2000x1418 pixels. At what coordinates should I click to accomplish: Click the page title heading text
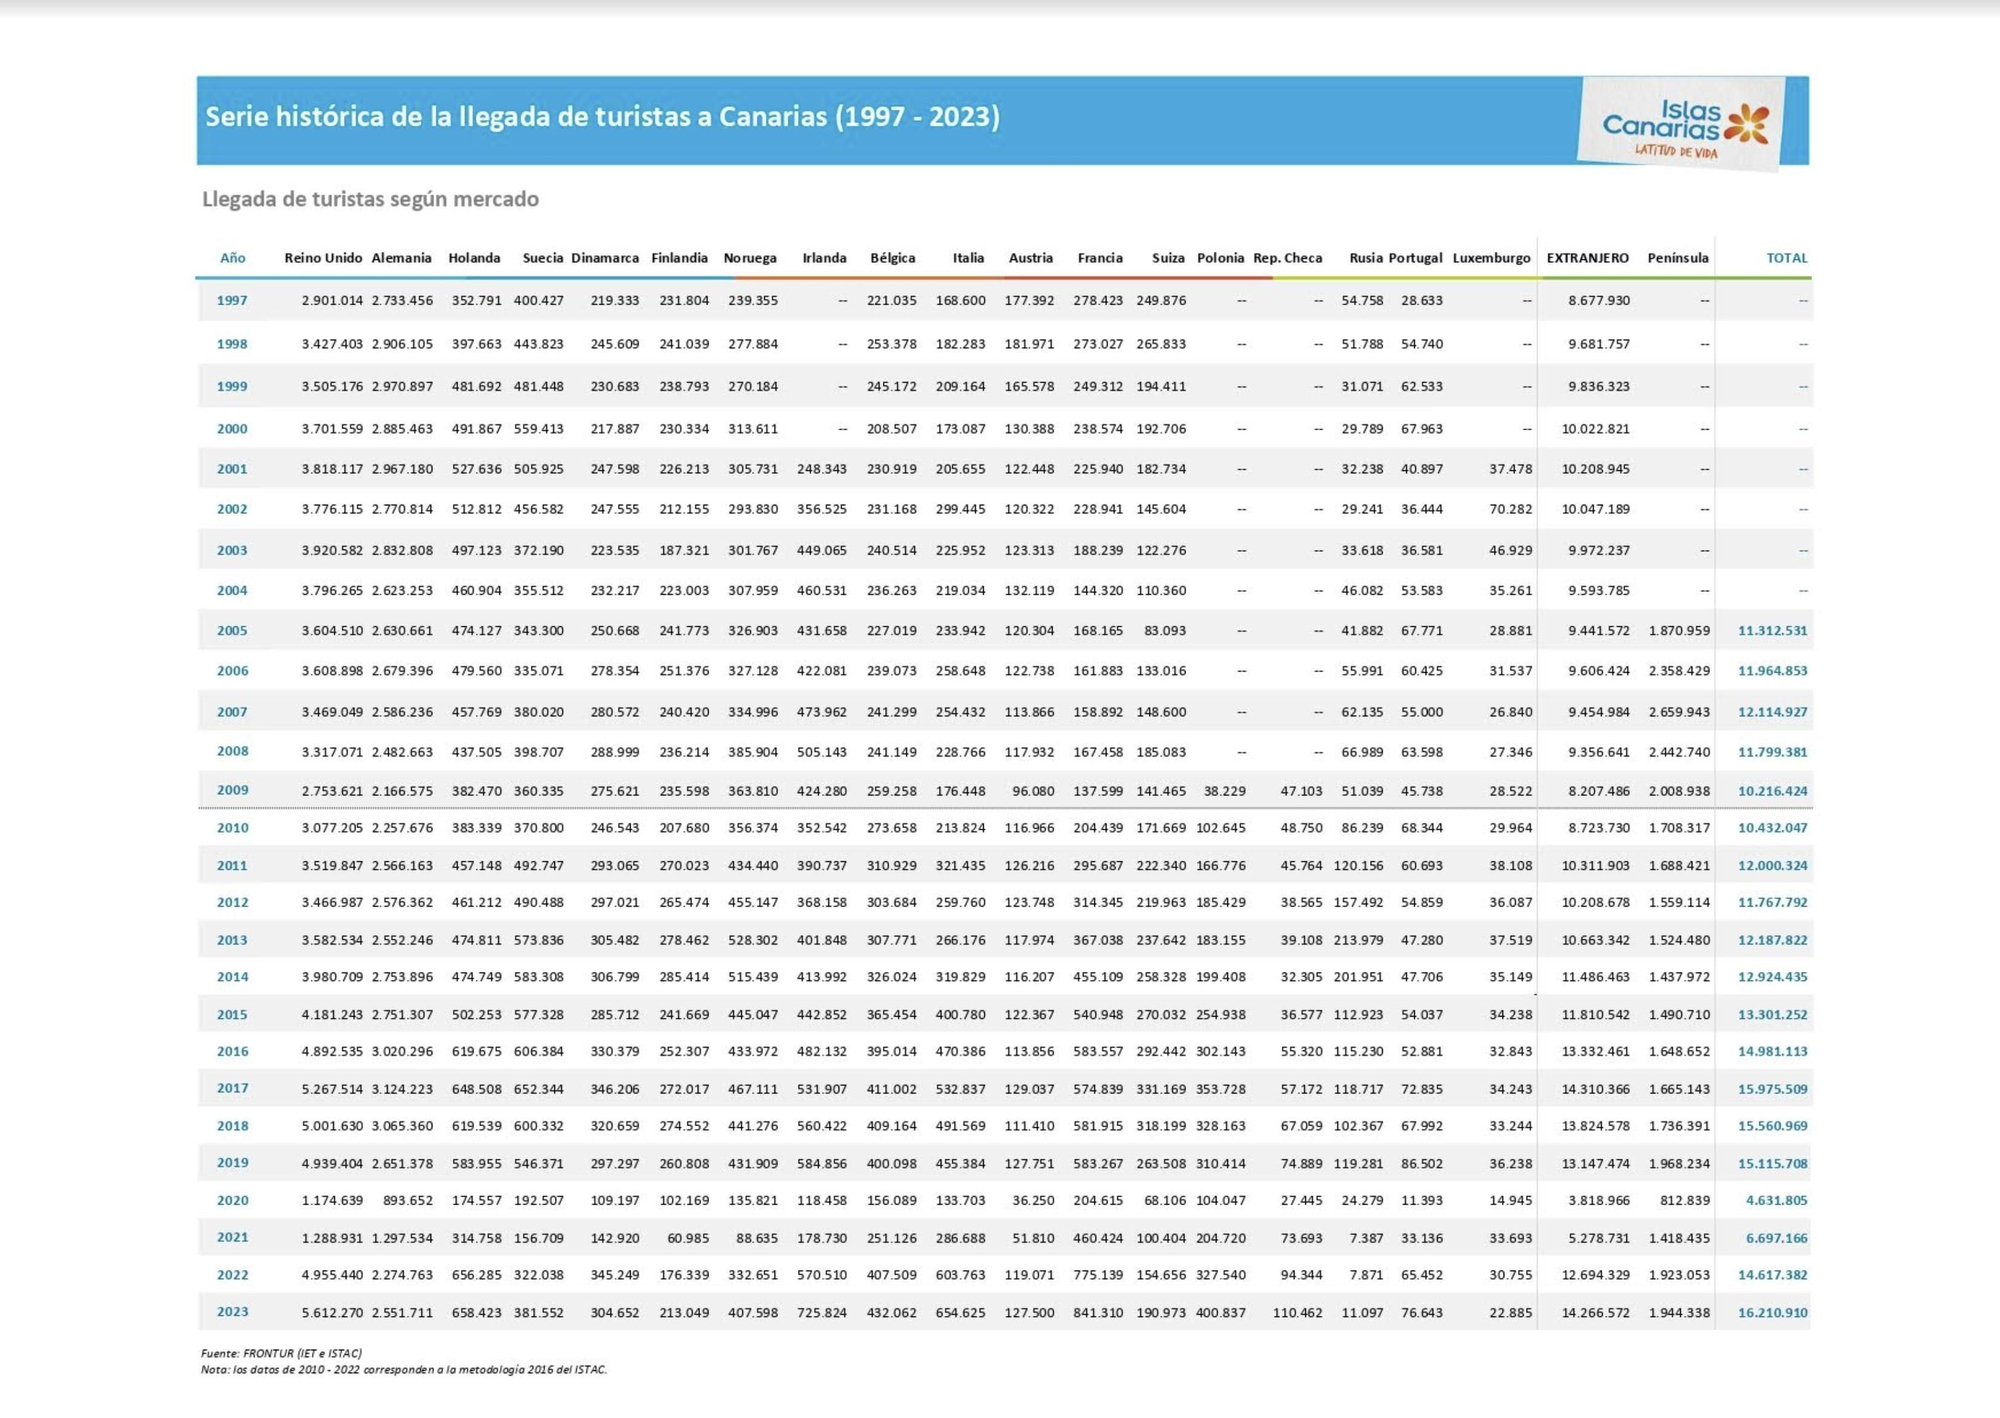(602, 117)
